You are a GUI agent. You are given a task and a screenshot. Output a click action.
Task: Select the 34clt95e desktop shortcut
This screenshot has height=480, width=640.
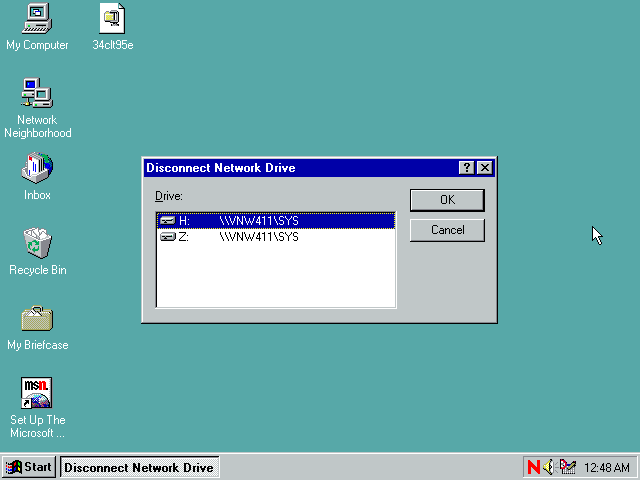point(112,18)
